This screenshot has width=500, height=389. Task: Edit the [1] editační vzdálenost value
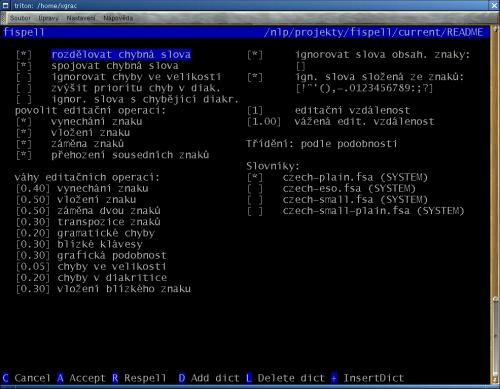(255, 111)
